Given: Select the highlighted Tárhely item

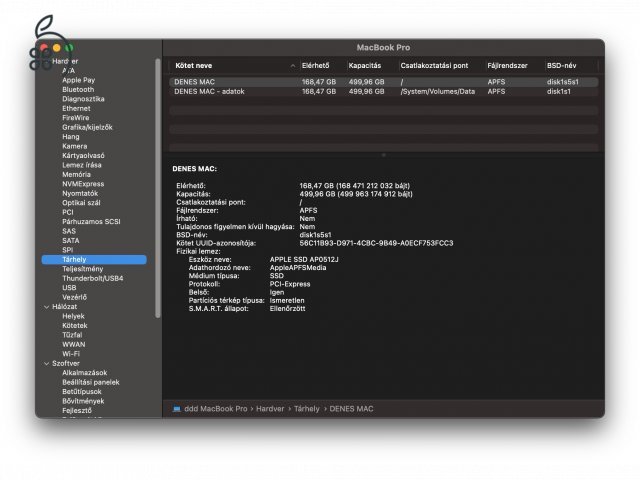Looking at the screenshot, I should pyautogui.click(x=94, y=259).
